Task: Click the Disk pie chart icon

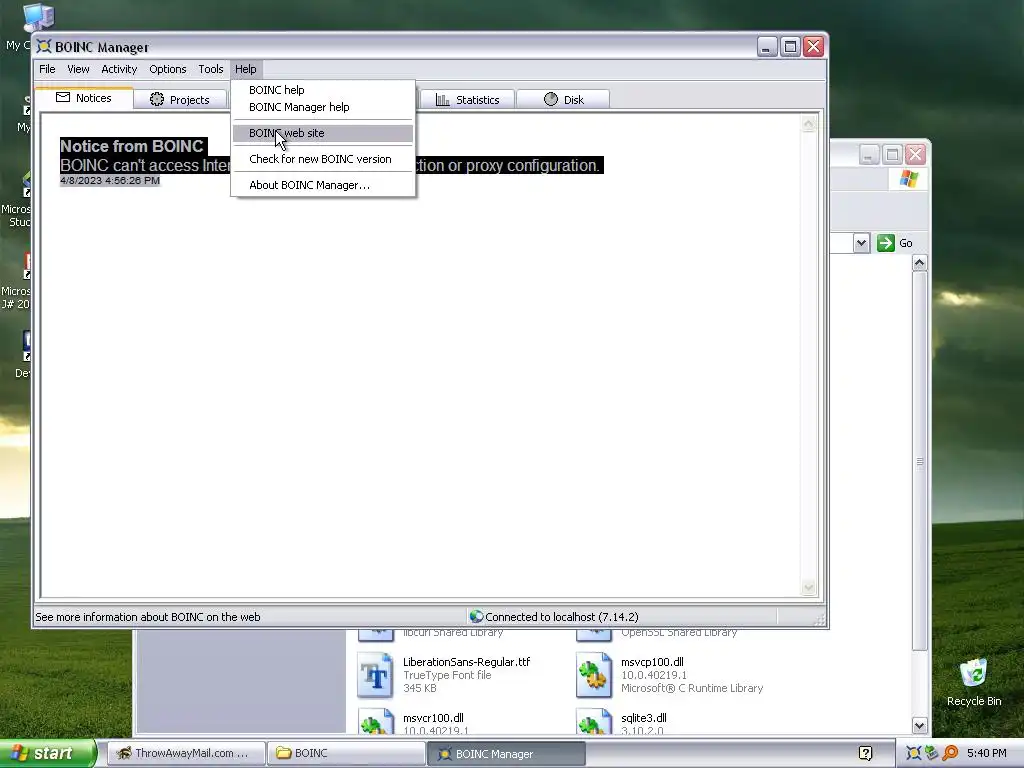Action: [x=551, y=99]
